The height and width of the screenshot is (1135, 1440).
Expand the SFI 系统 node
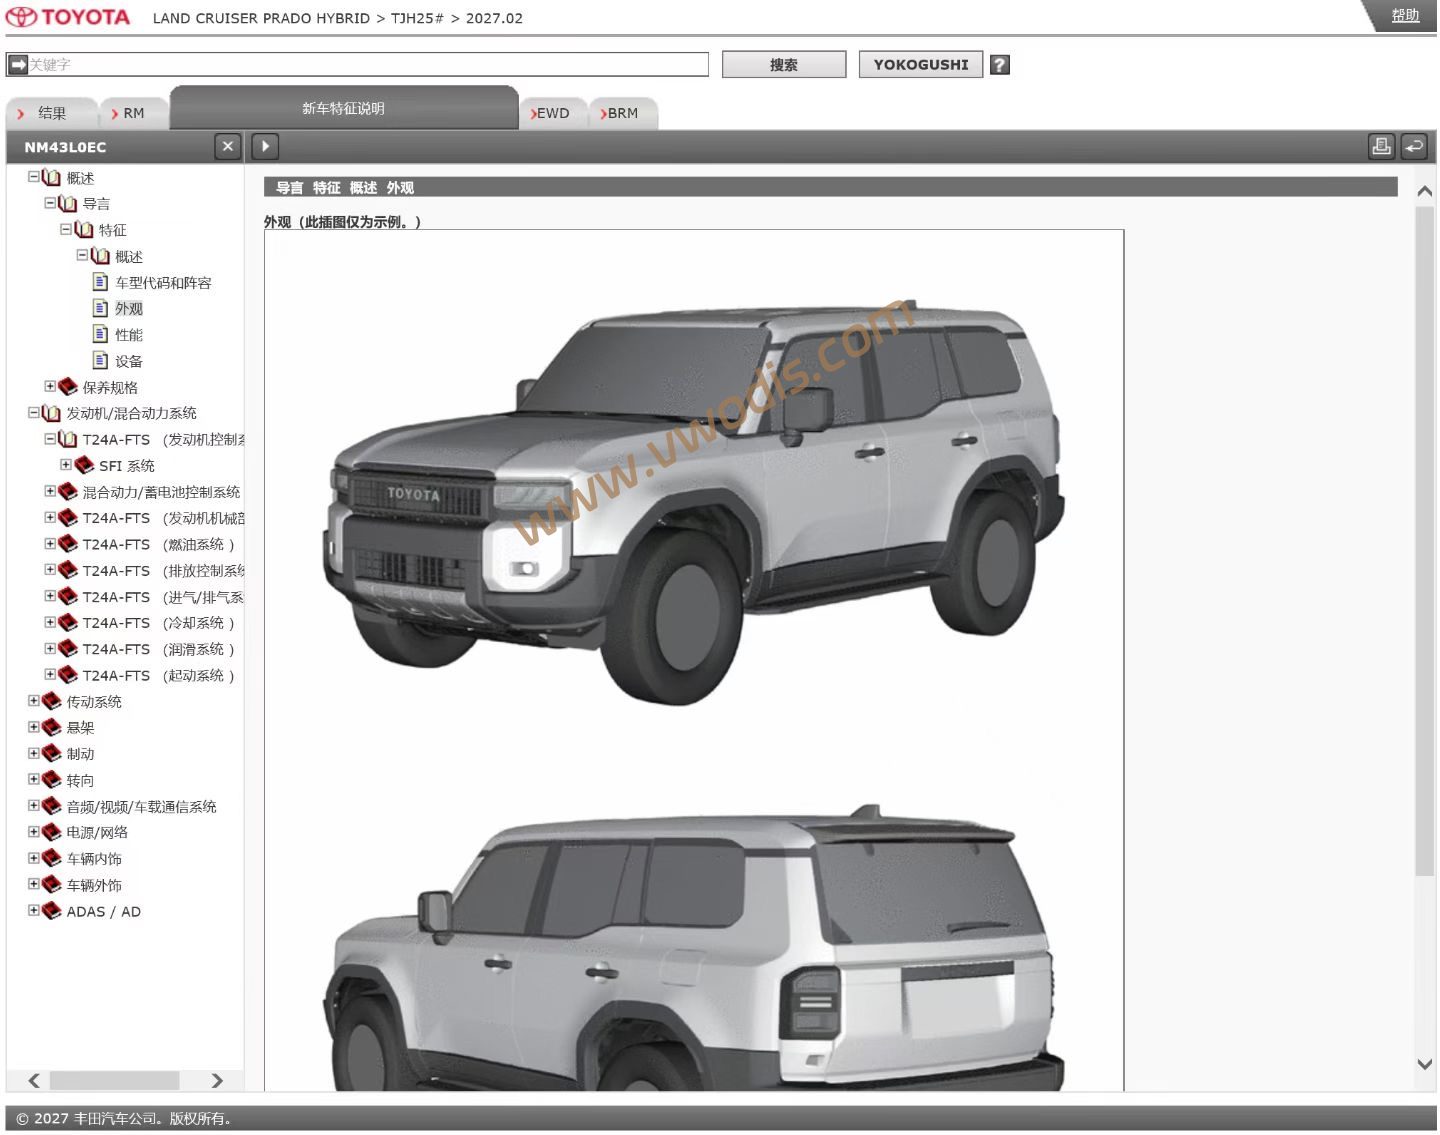66,465
